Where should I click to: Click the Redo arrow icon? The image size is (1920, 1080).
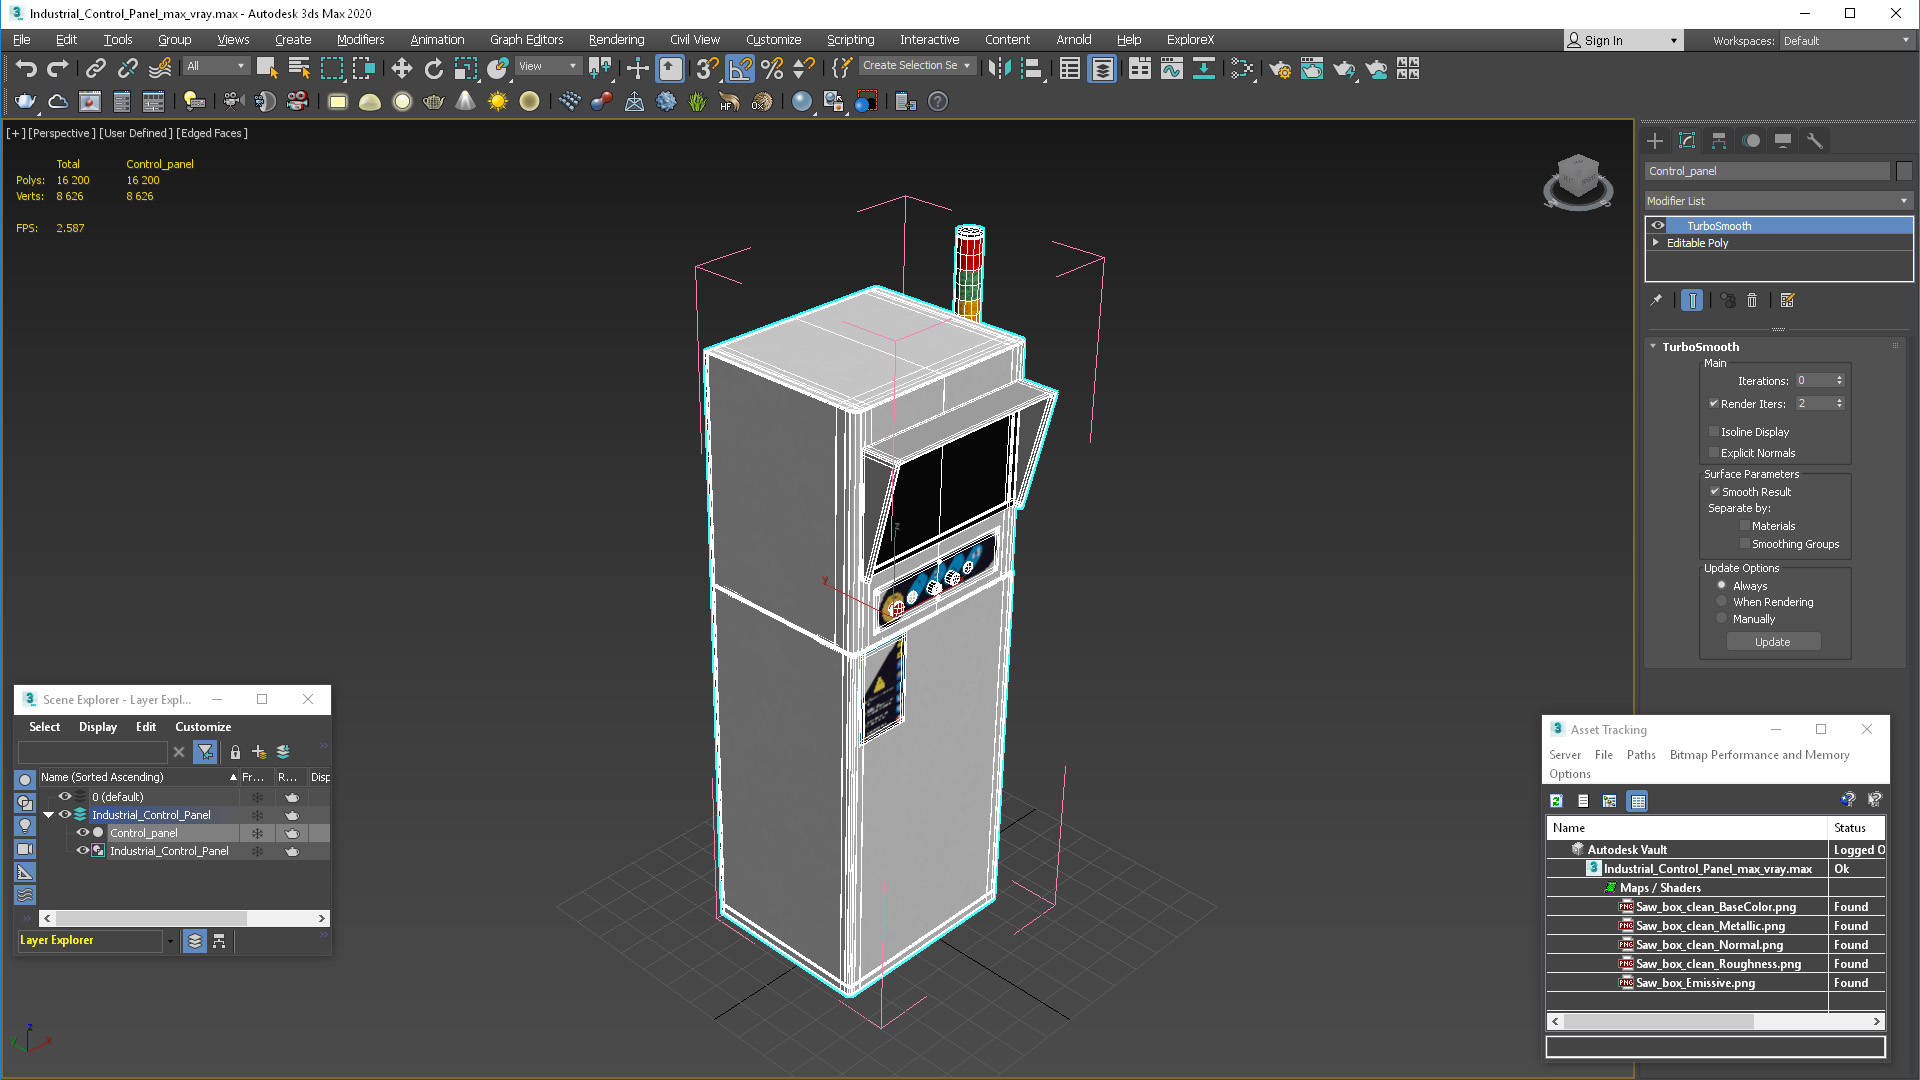click(x=58, y=68)
